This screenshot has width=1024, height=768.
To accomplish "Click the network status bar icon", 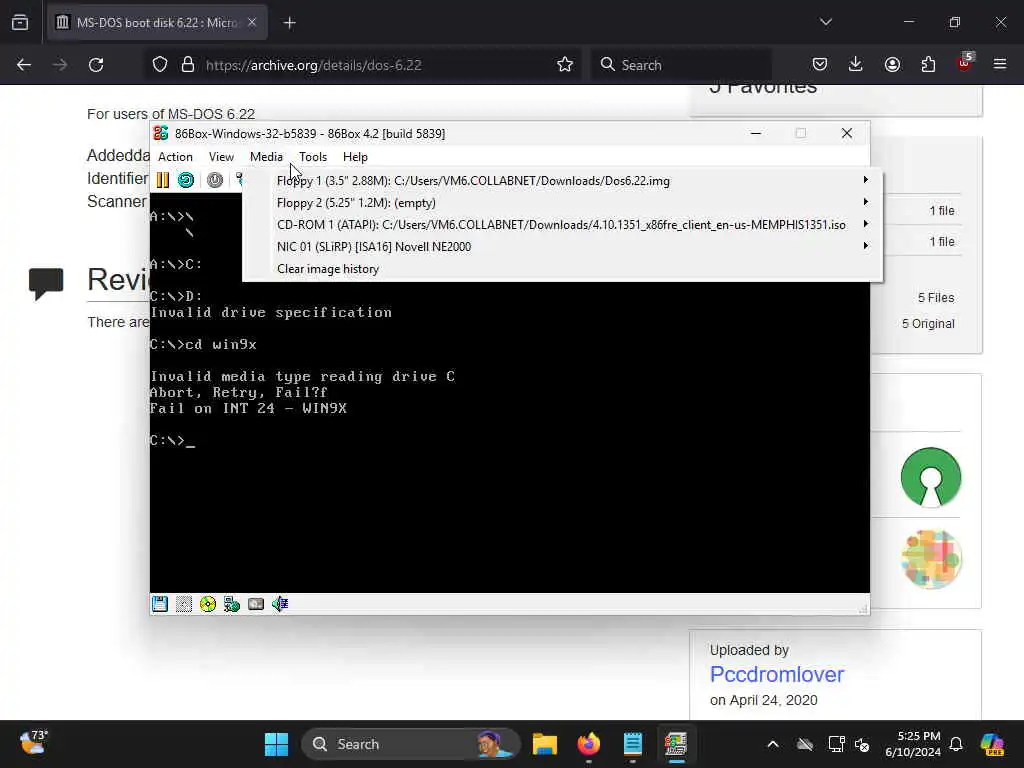I will 232,604.
